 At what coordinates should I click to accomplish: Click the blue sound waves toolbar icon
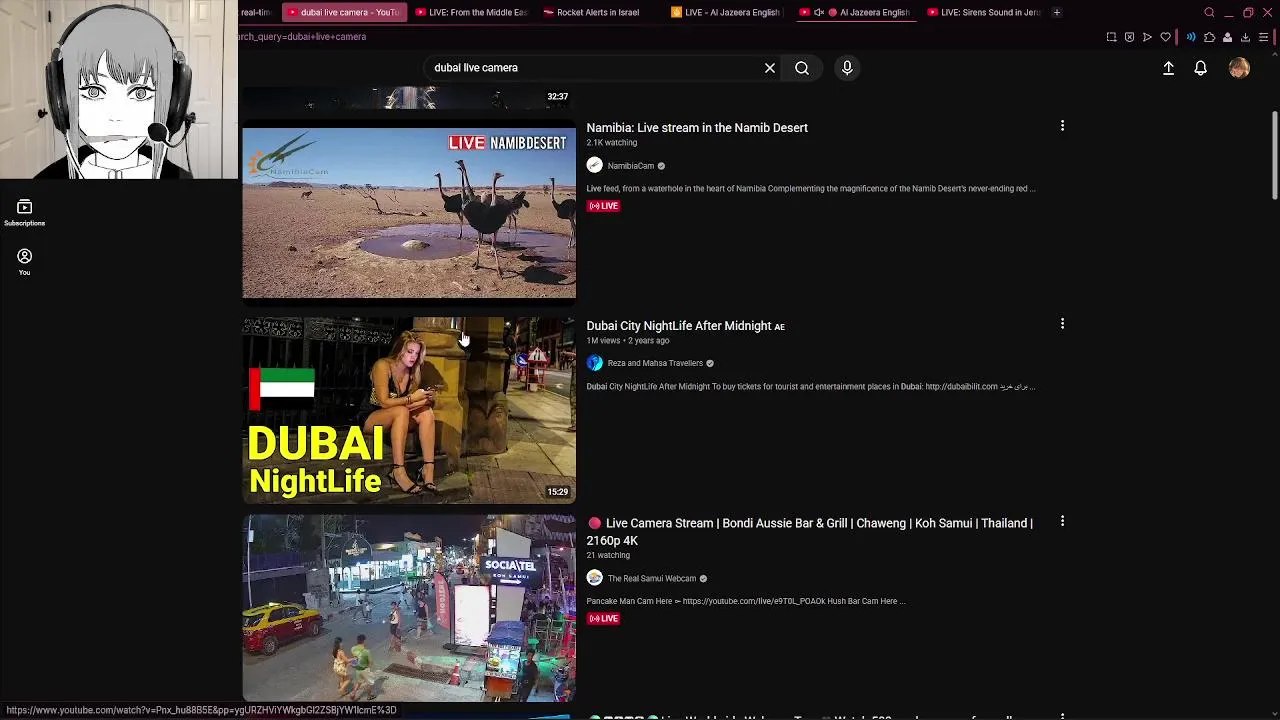1190,37
